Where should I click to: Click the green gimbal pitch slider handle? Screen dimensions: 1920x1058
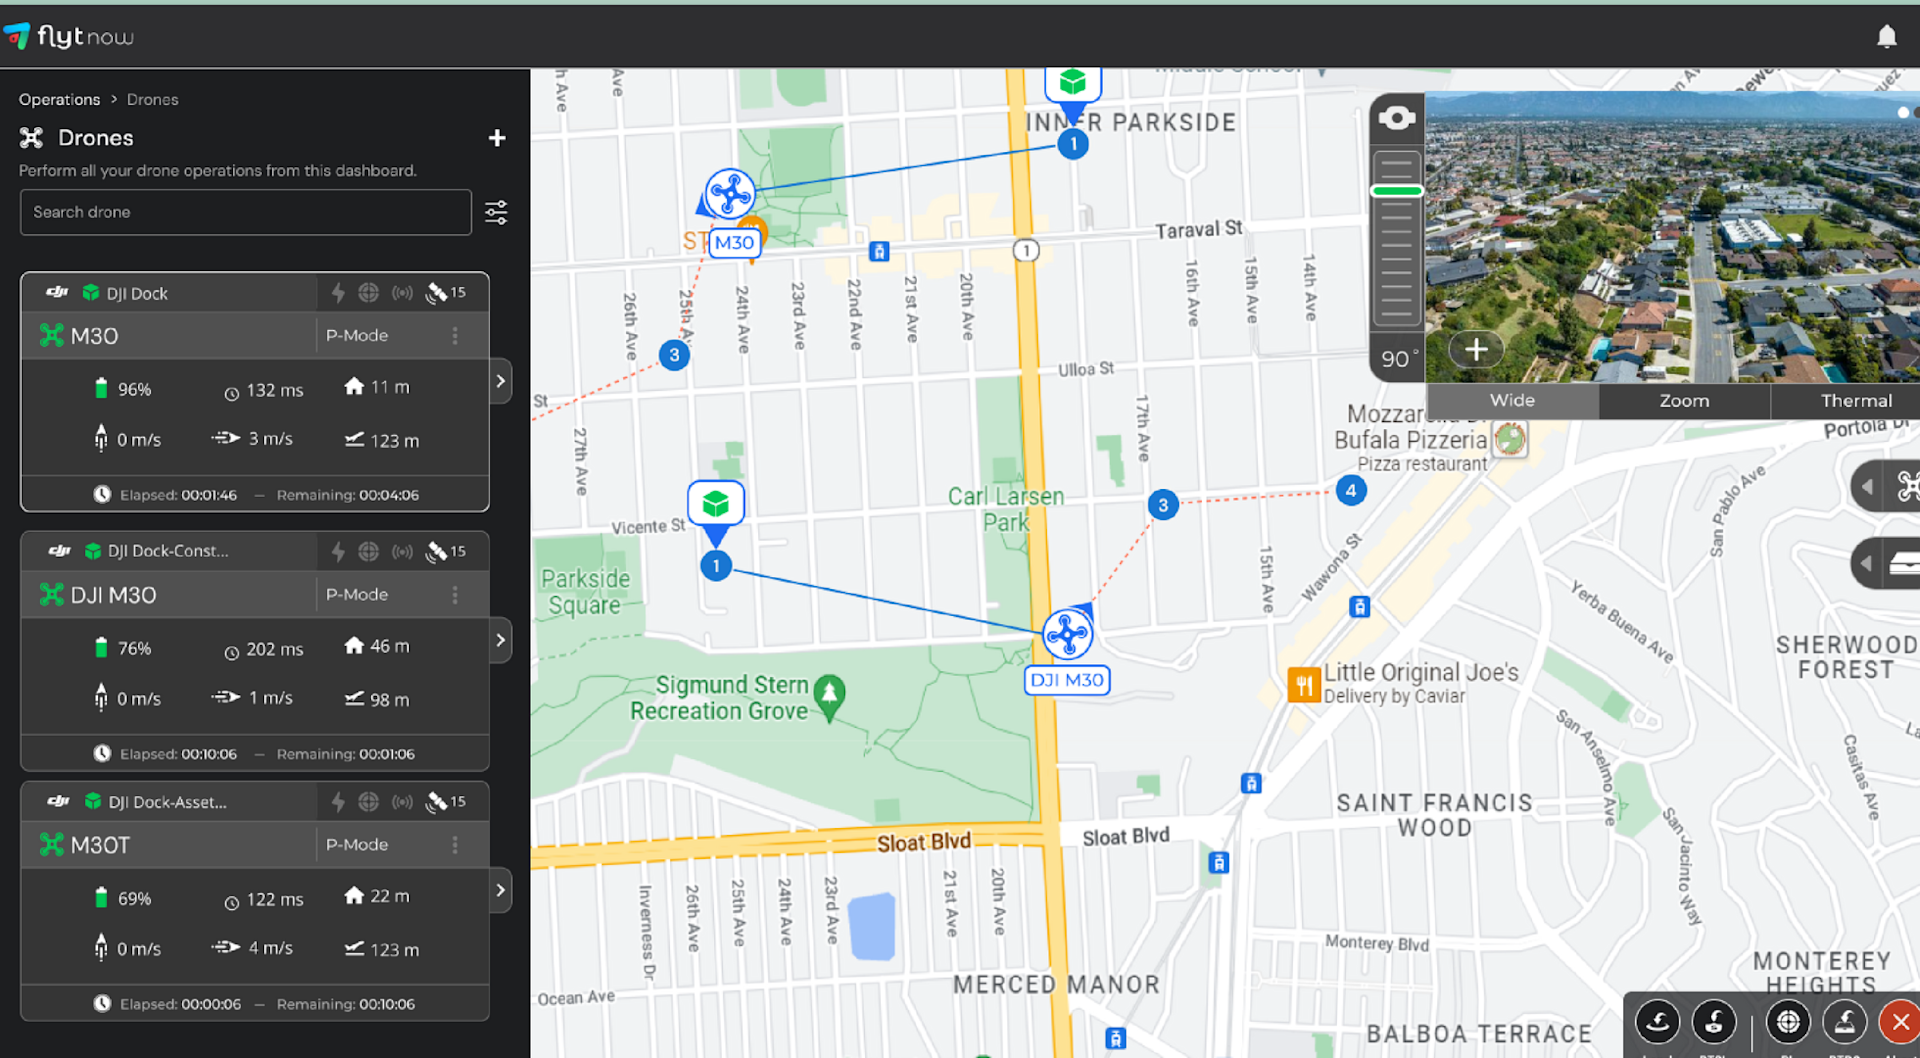tap(1397, 190)
